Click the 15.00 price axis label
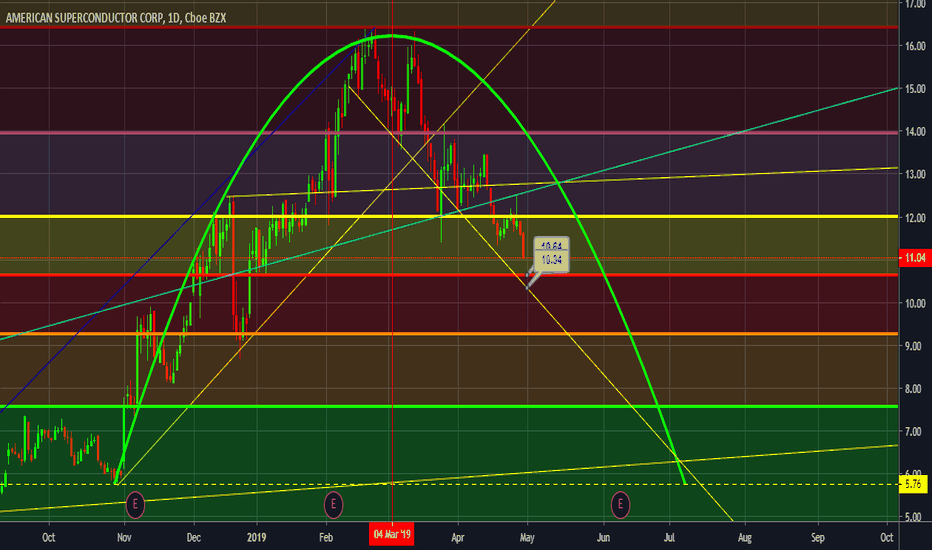Screen dimensions: 932x550 (x=915, y=89)
